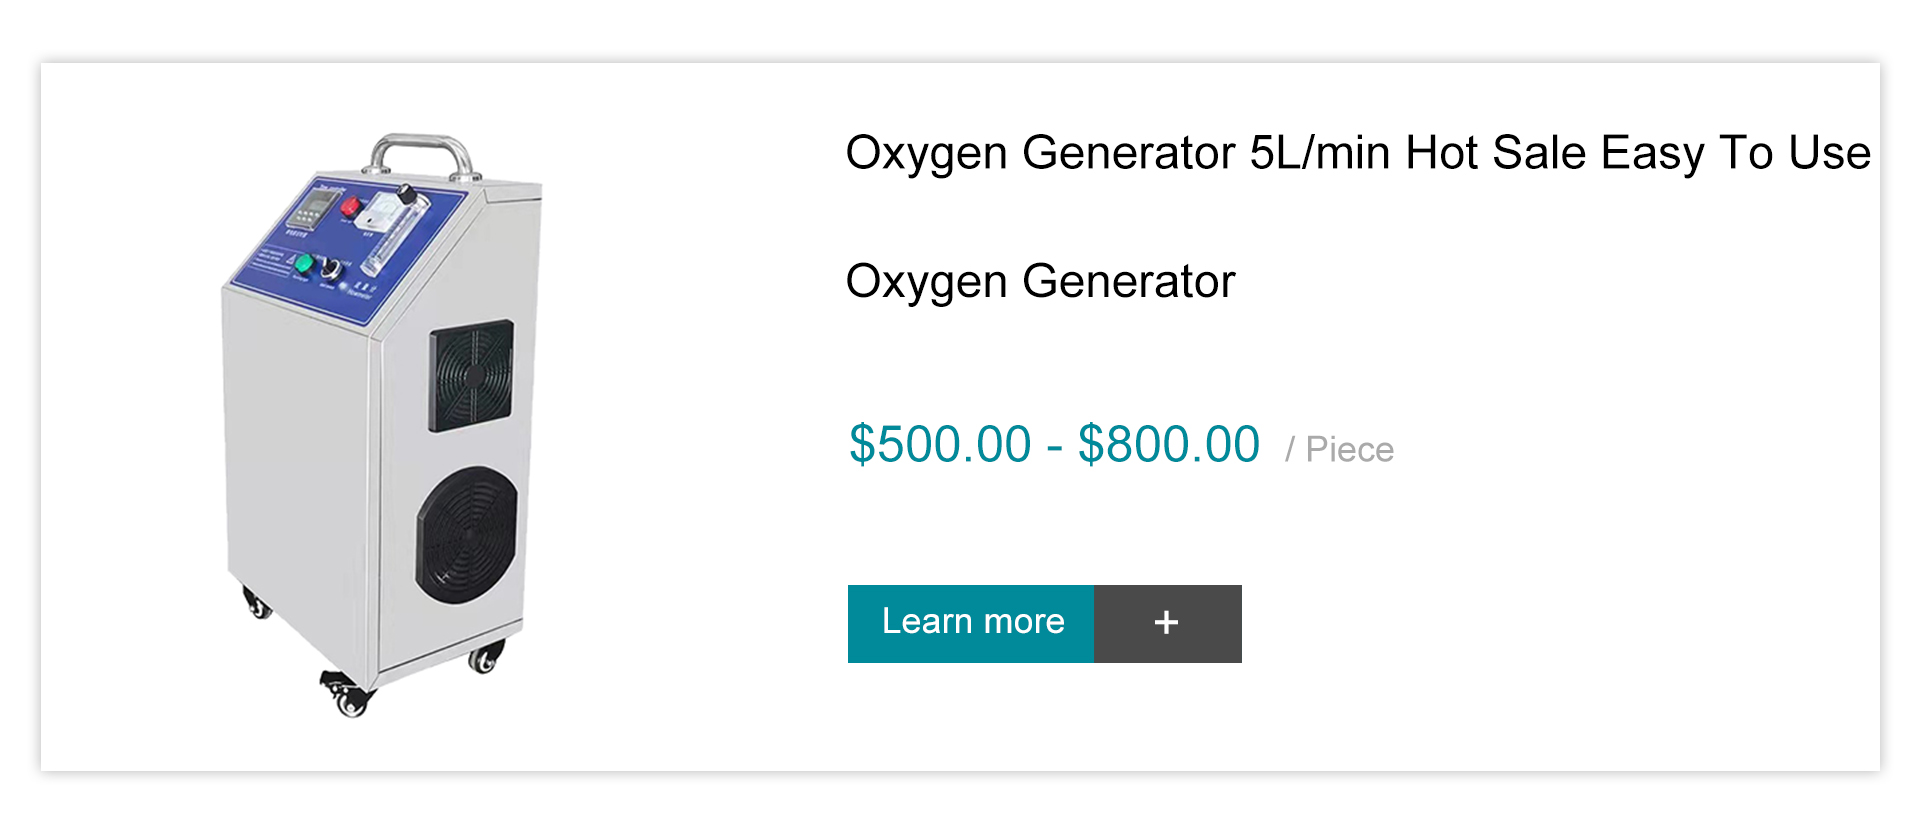Click the Learn more button
The width and height of the screenshot is (1920, 834).
click(x=971, y=624)
